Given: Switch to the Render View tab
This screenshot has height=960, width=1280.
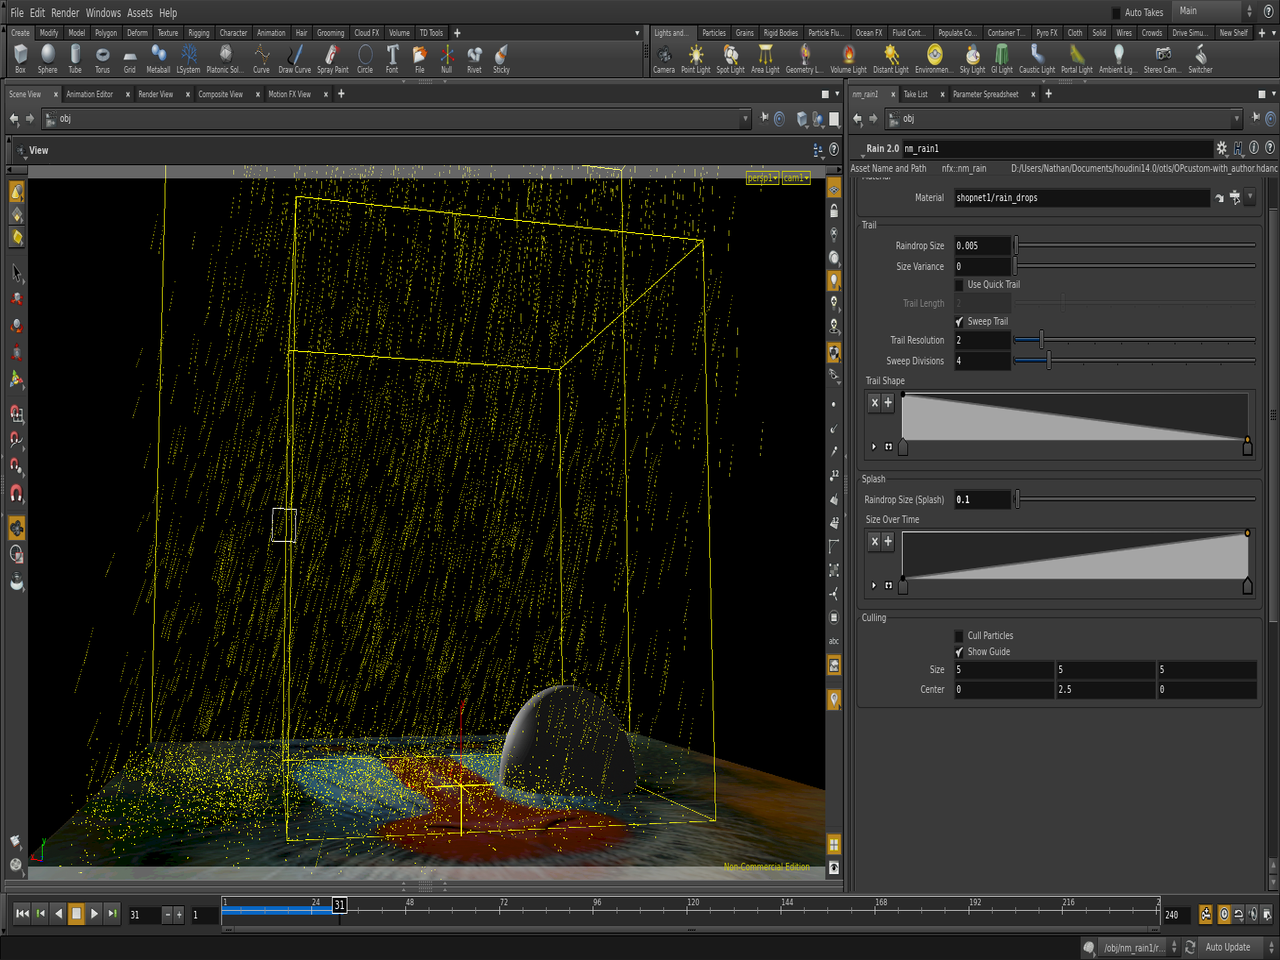Looking at the screenshot, I should coord(155,94).
